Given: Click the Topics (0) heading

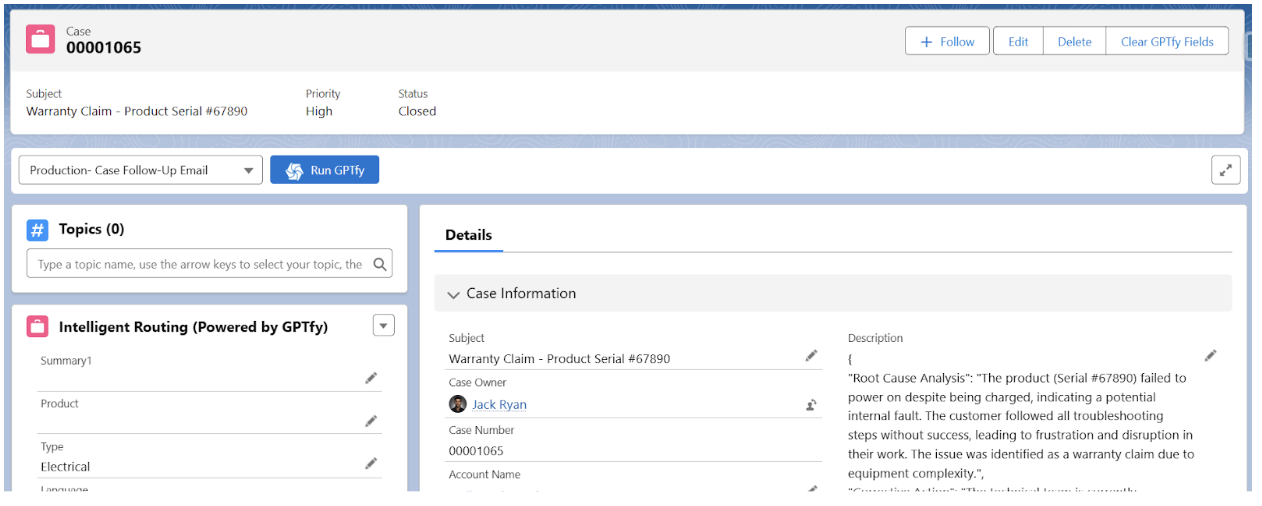Looking at the screenshot, I should (91, 229).
